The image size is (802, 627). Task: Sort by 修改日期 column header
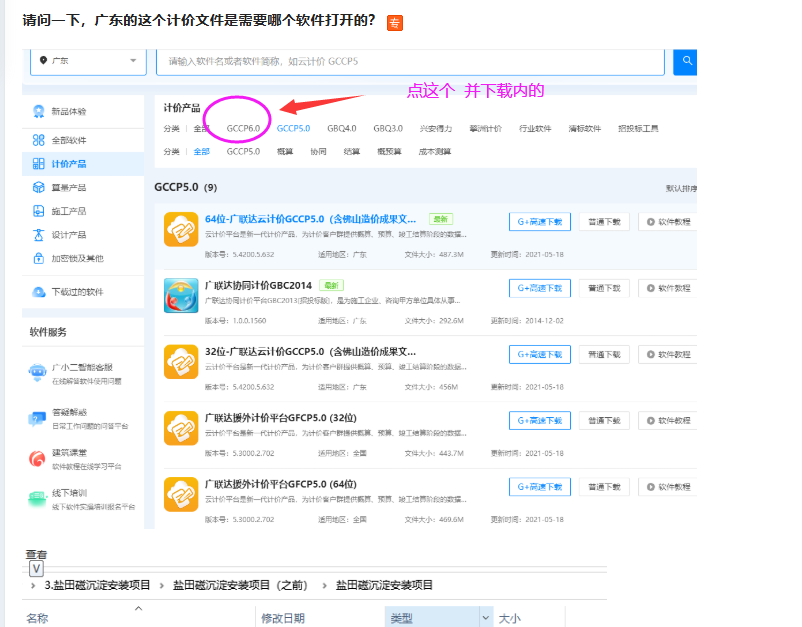(283, 618)
